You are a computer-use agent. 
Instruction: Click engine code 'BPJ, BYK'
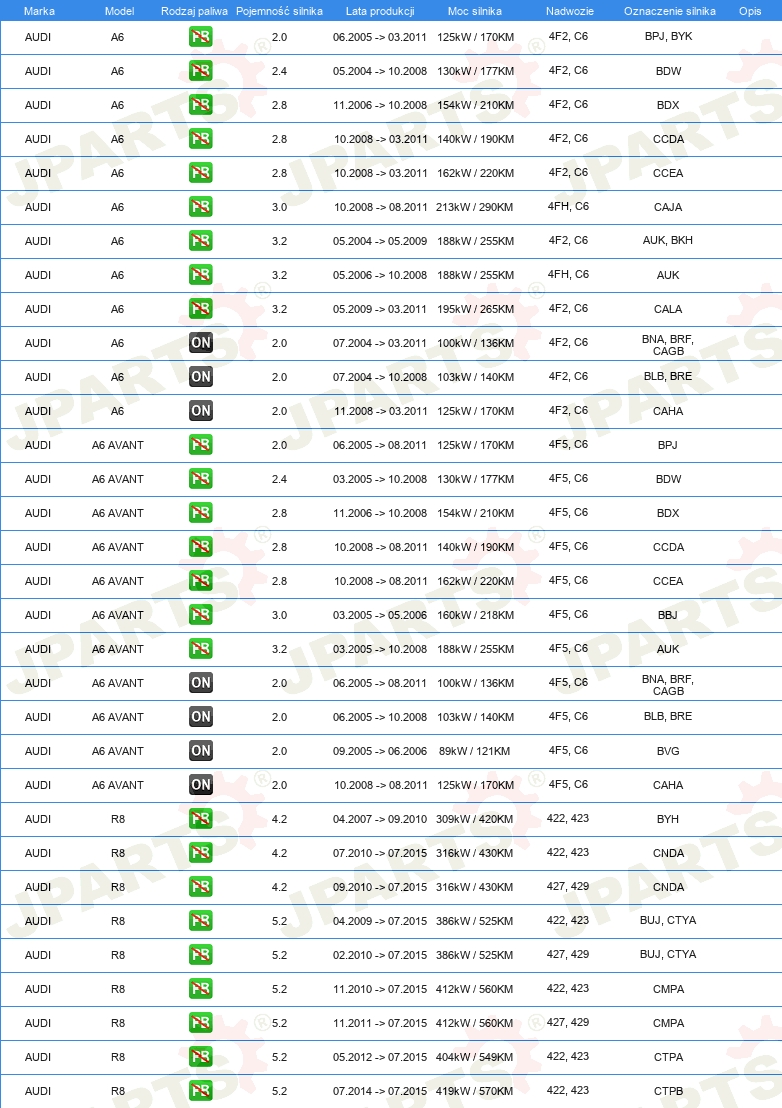pyautogui.click(x=668, y=36)
